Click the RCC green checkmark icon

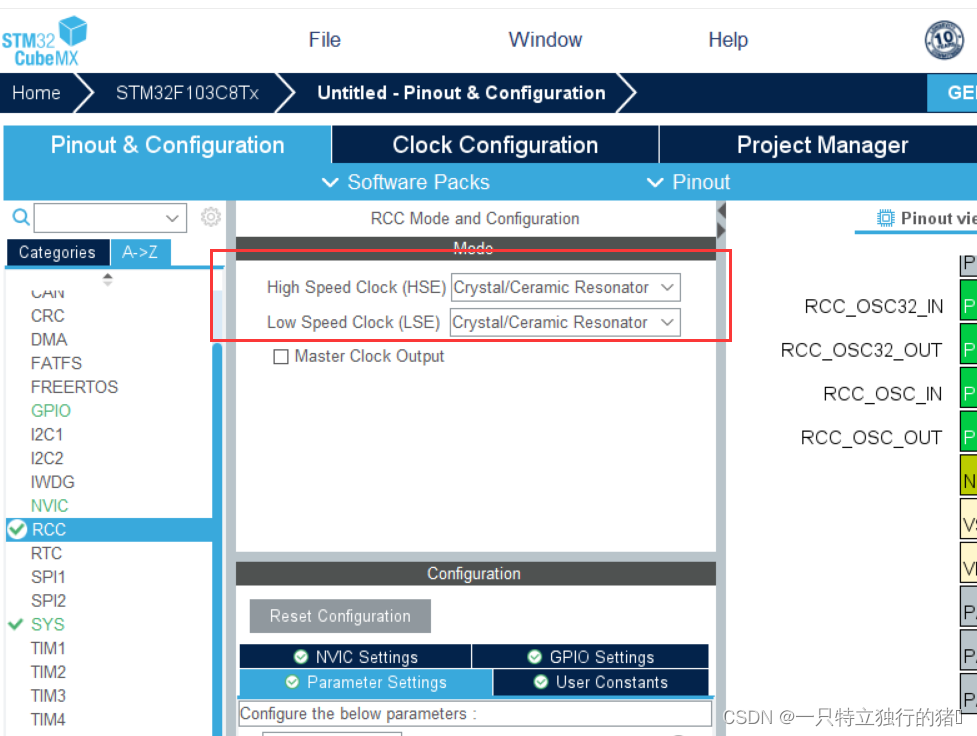coord(17,530)
